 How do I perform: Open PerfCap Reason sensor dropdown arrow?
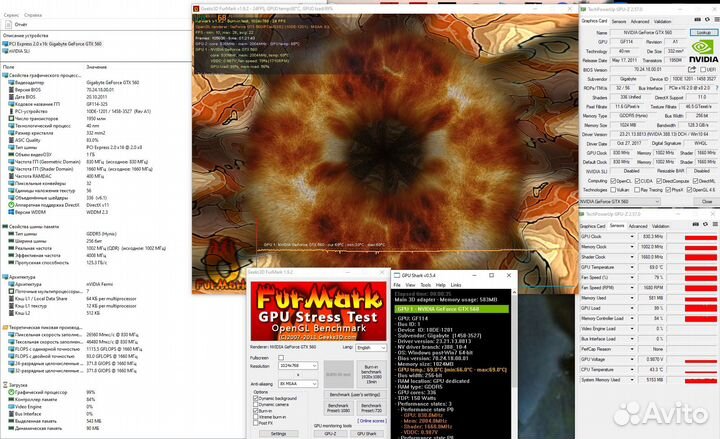pyautogui.click(x=632, y=349)
